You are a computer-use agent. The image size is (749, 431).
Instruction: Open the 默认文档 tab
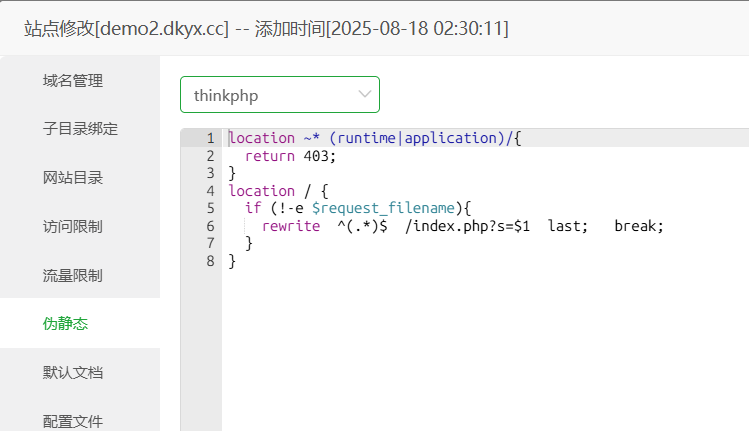coord(73,372)
